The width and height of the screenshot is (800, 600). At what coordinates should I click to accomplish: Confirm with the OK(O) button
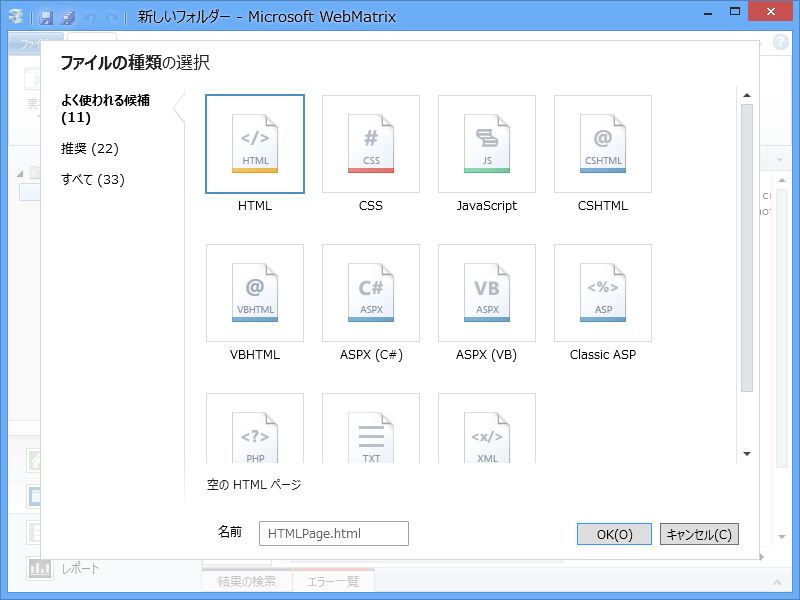click(x=614, y=534)
